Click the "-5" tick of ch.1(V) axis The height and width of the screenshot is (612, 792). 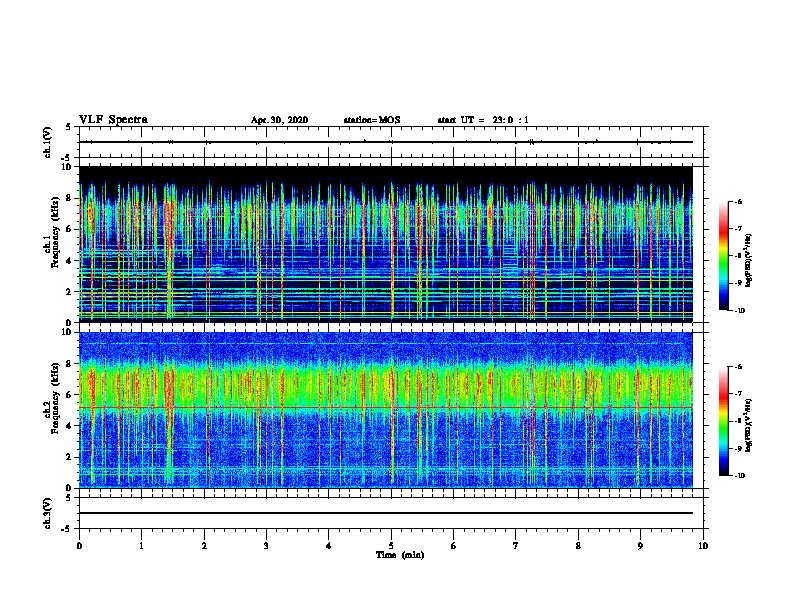tap(67, 158)
